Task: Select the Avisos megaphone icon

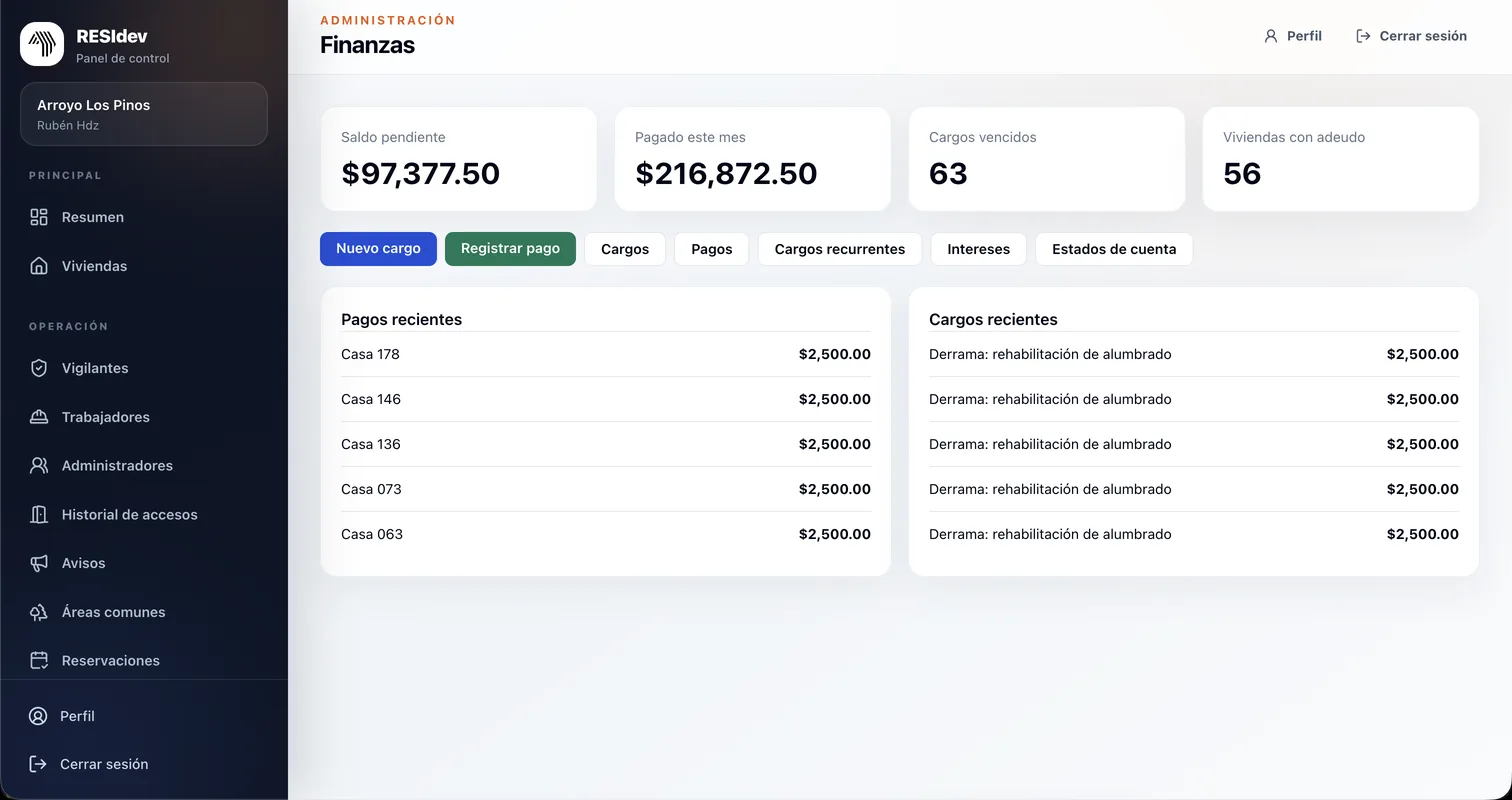Action: [x=39, y=563]
